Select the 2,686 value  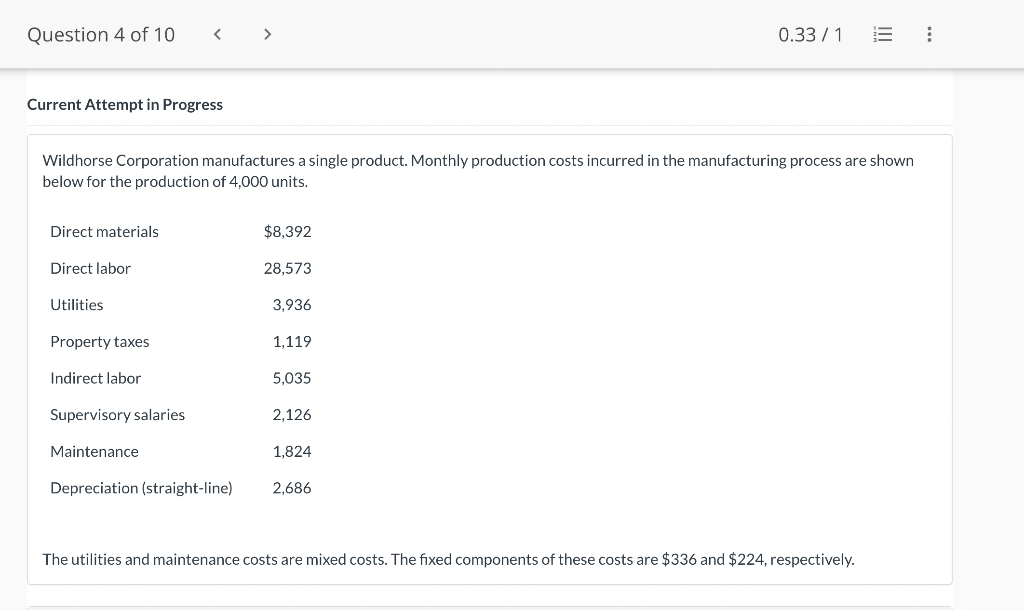pyautogui.click(x=292, y=488)
